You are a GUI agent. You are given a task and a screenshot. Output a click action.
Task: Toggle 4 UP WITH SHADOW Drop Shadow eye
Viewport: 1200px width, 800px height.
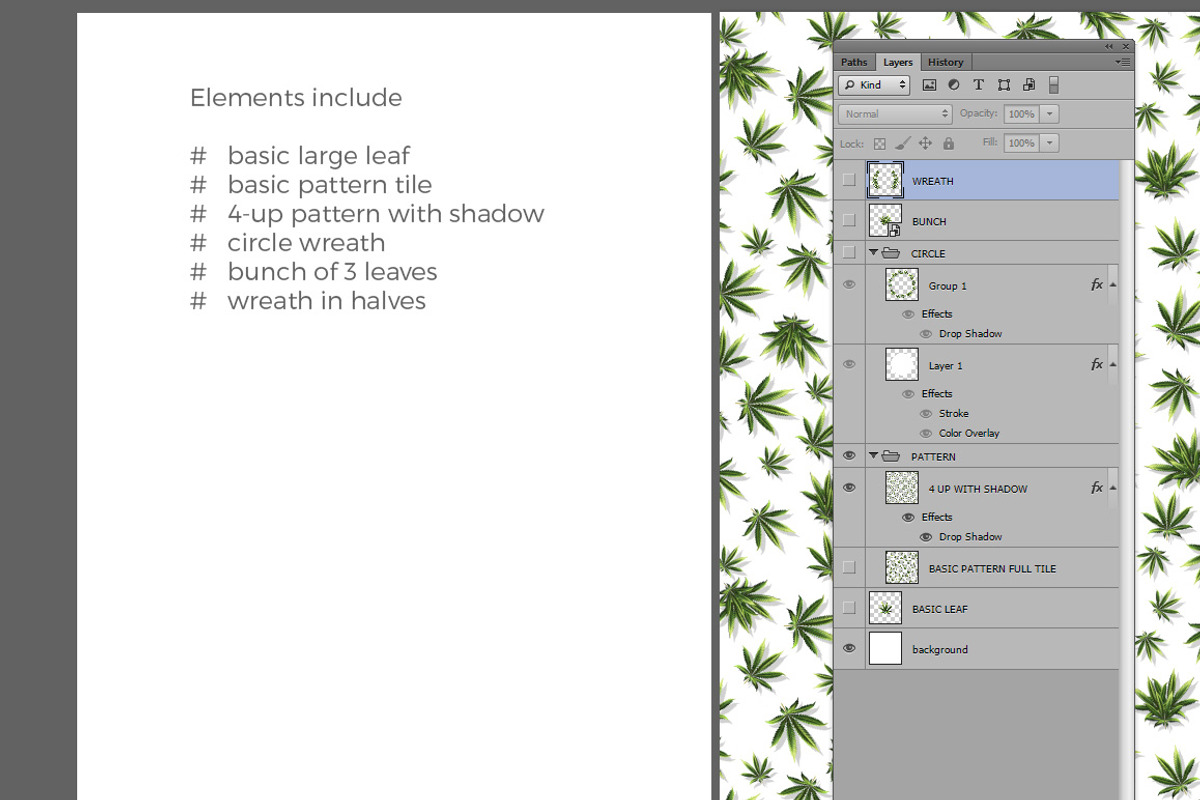925,537
